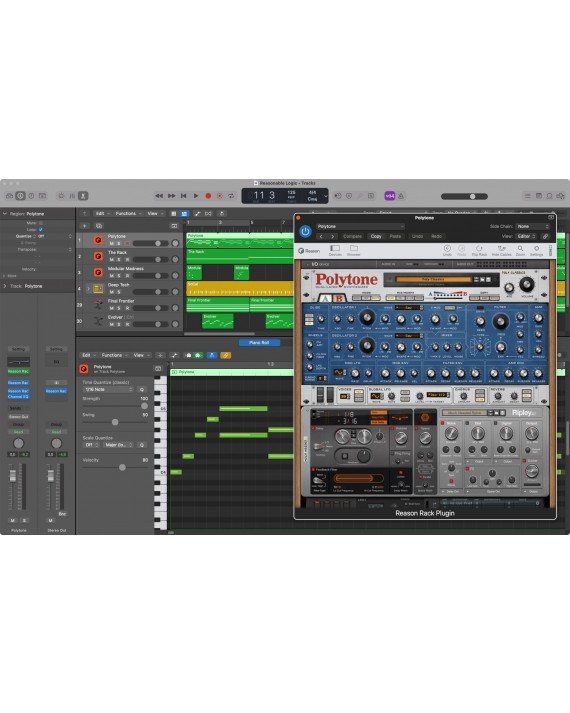Mute the Deep Tech track
This screenshot has width=570, height=713.
(112, 292)
